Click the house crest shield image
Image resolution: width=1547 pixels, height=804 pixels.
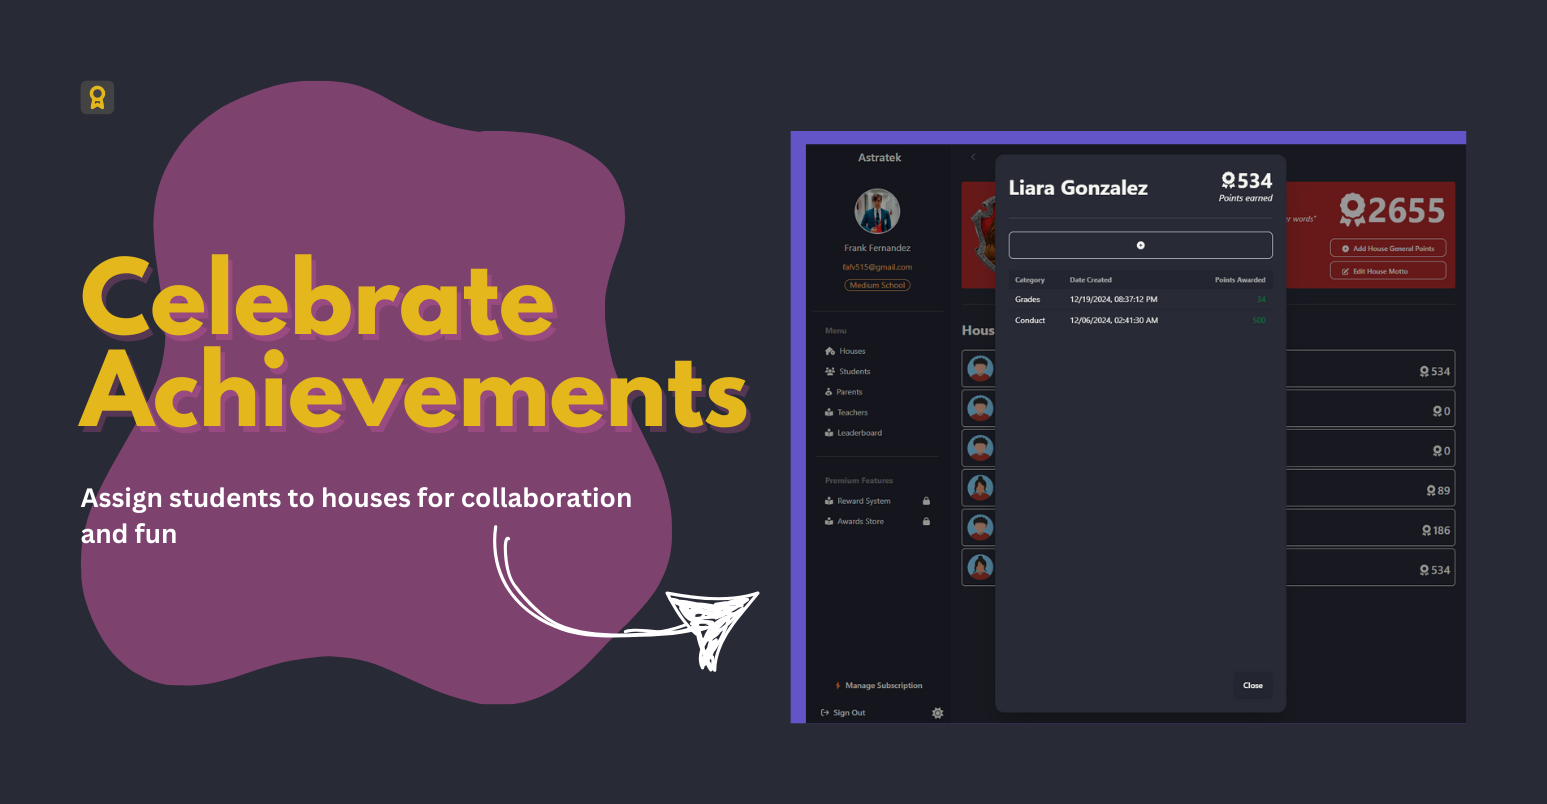click(x=981, y=235)
